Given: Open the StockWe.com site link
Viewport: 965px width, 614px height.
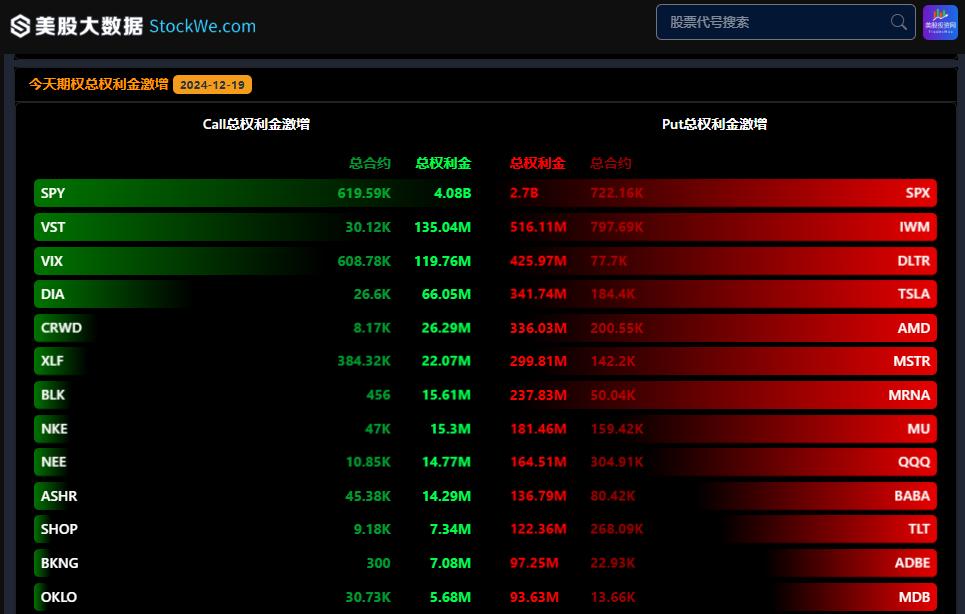Looking at the screenshot, I should click(x=202, y=26).
